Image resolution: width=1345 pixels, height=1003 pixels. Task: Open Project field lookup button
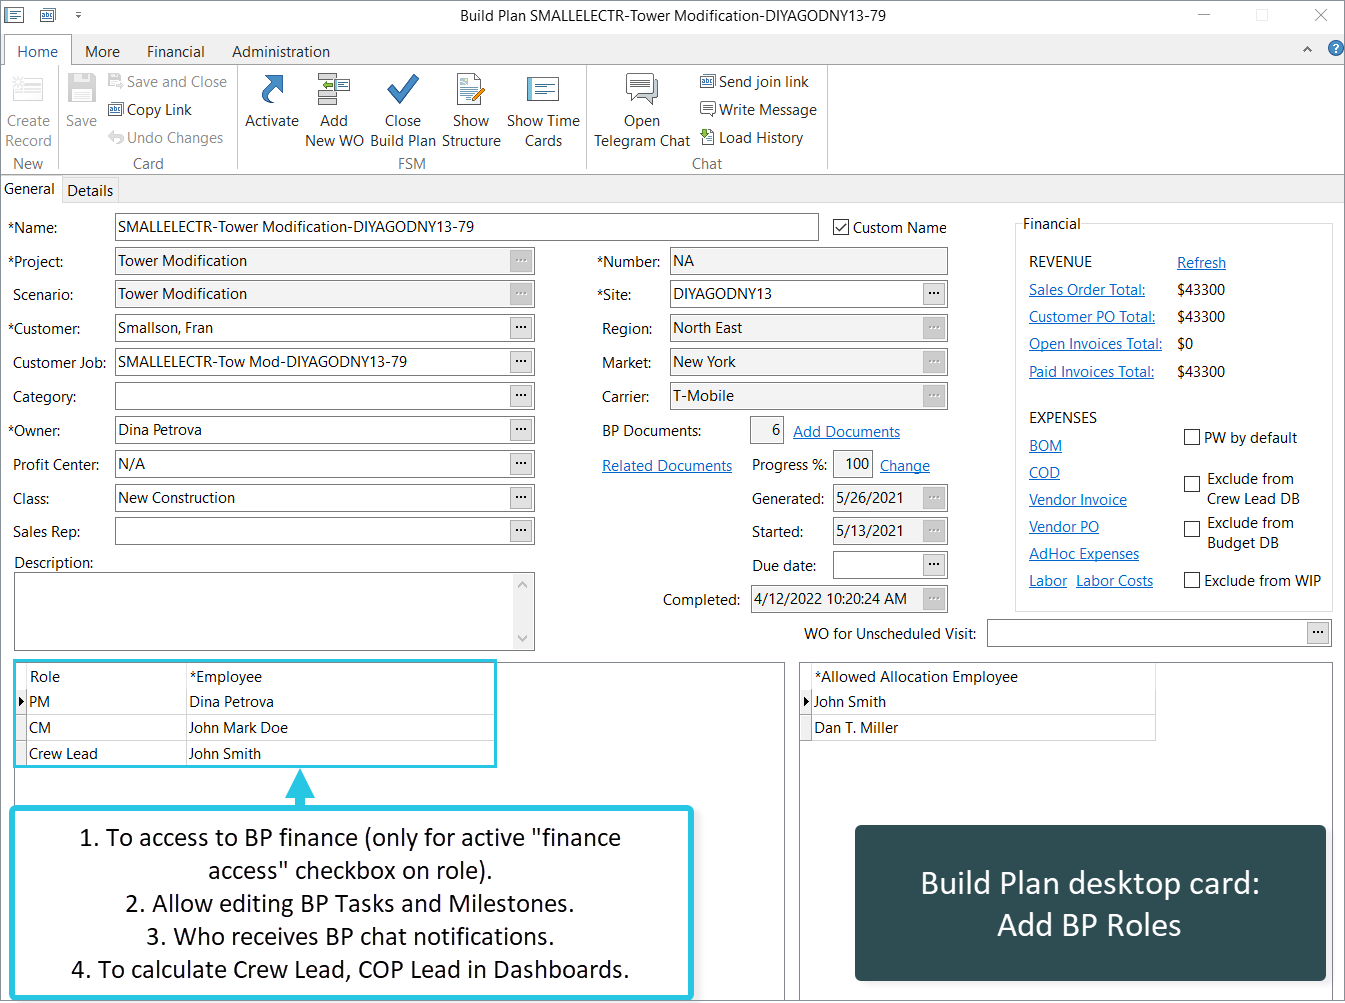pyautogui.click(x=521, y=261)
